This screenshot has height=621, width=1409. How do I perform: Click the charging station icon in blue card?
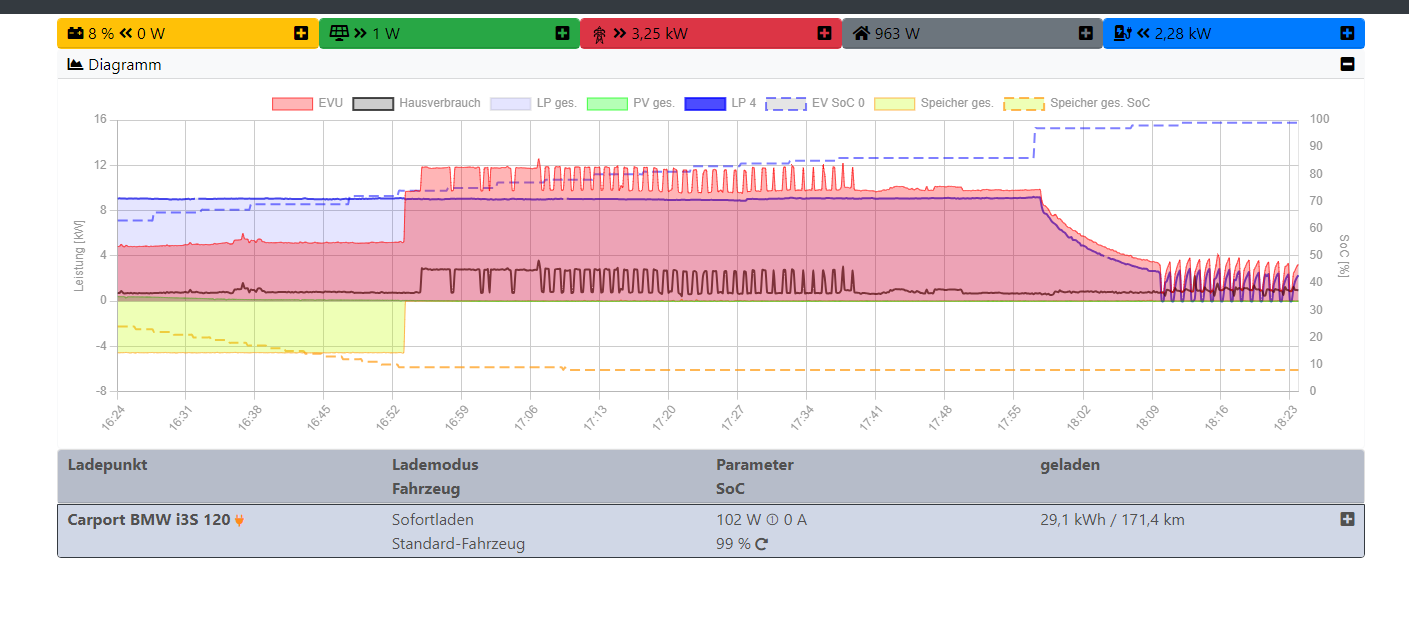[1122, 33]
